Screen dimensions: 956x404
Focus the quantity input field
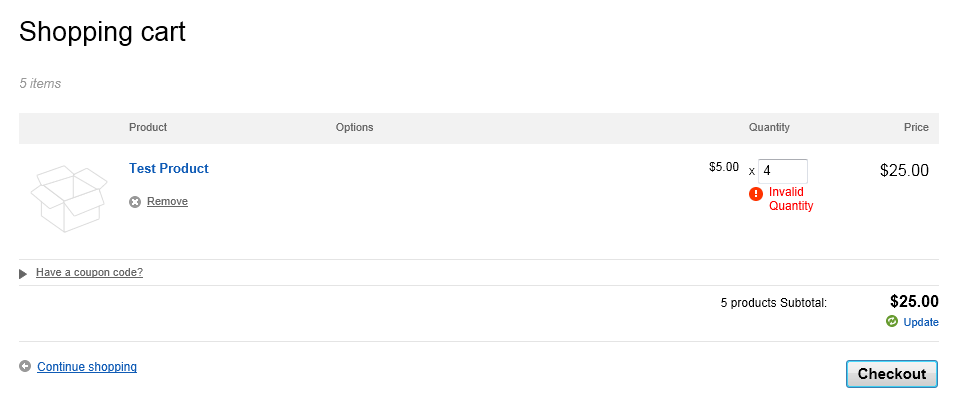pos(782,171)
